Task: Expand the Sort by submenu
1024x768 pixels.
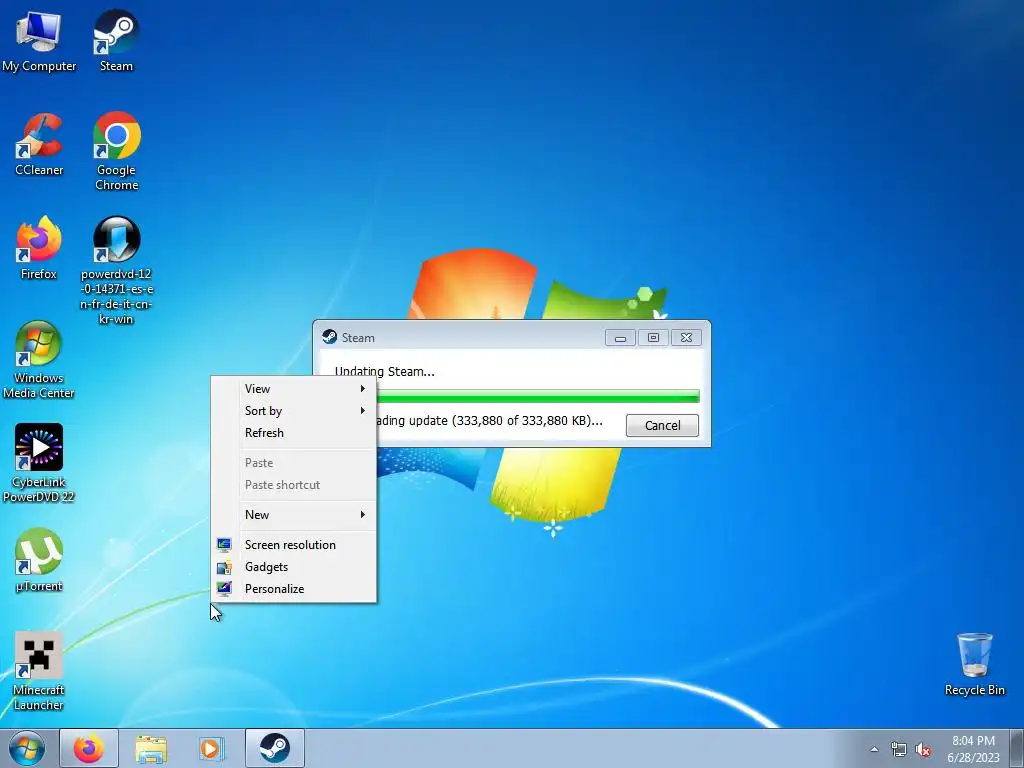Action: (293, 411)
